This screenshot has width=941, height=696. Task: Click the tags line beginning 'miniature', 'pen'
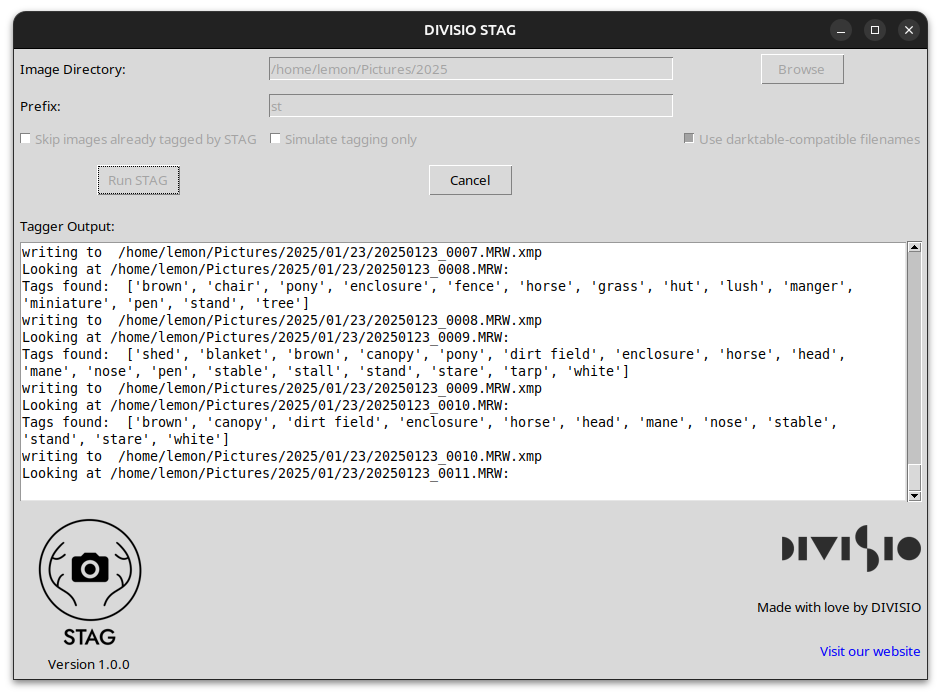pos(166,304)
